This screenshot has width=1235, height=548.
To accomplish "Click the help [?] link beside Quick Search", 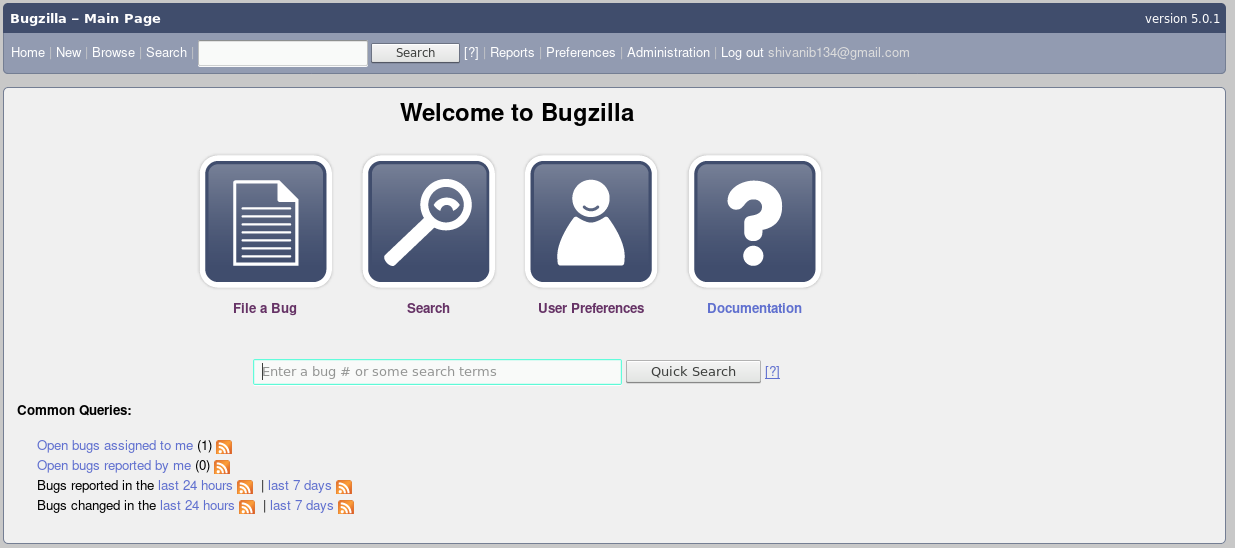I will tap(772, 372).
